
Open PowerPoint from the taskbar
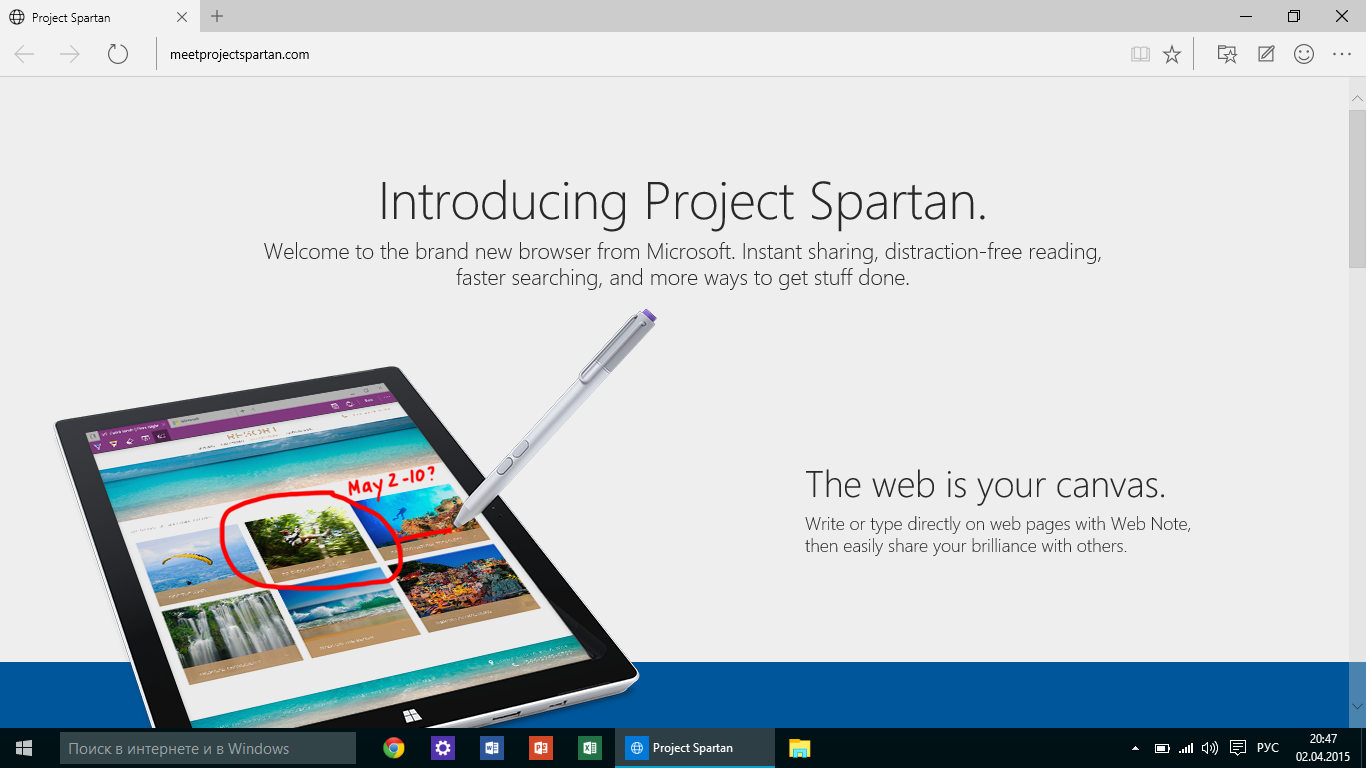click(541, 748)
